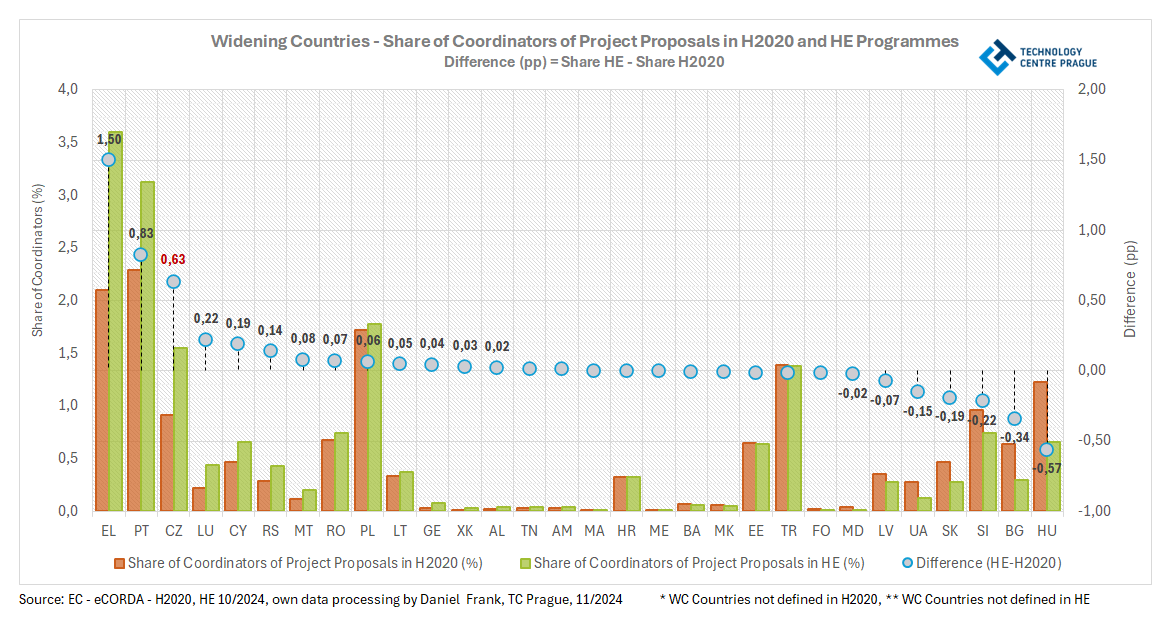Click the orange H2020 legend swatch
This screenshot has height=623, width=1169.
pyautogui.click(x=117, y=563)
